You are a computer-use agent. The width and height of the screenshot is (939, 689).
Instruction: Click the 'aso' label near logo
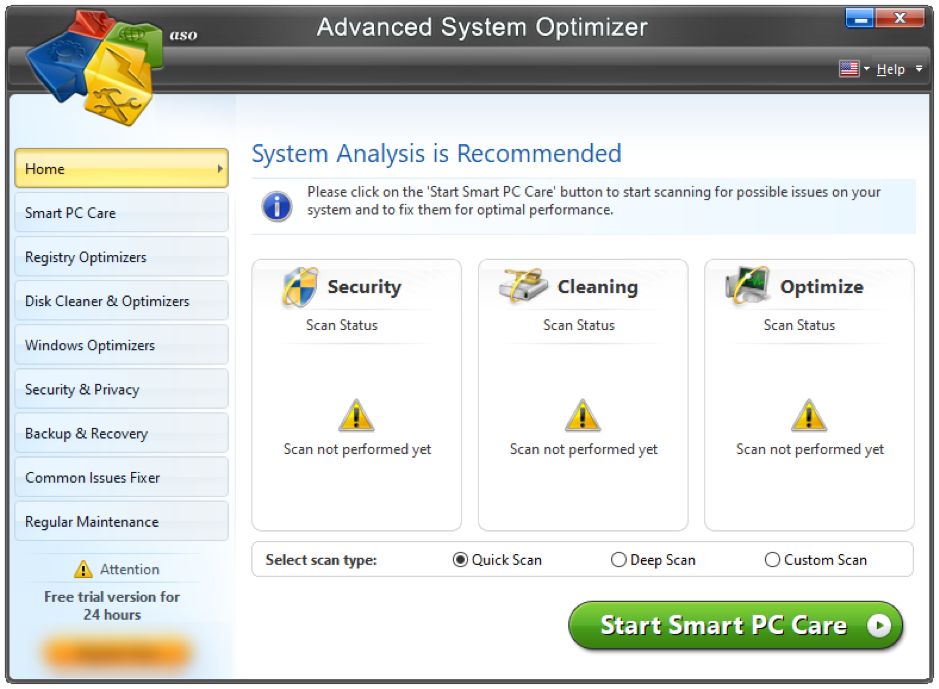point(183,35)
